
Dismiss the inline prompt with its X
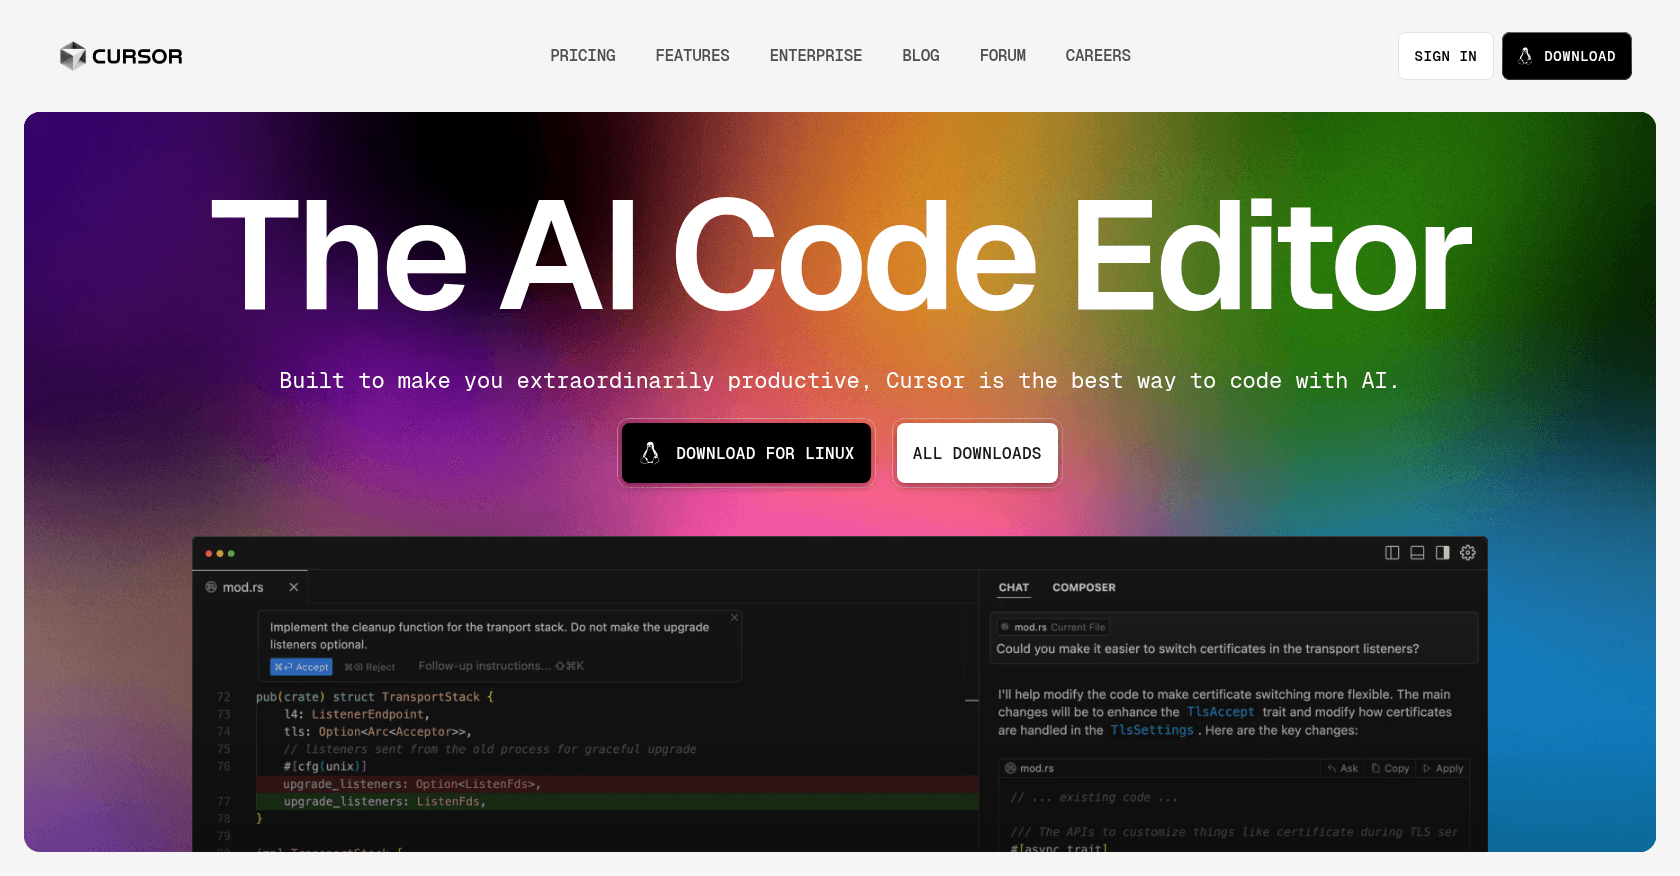(734, 618)
